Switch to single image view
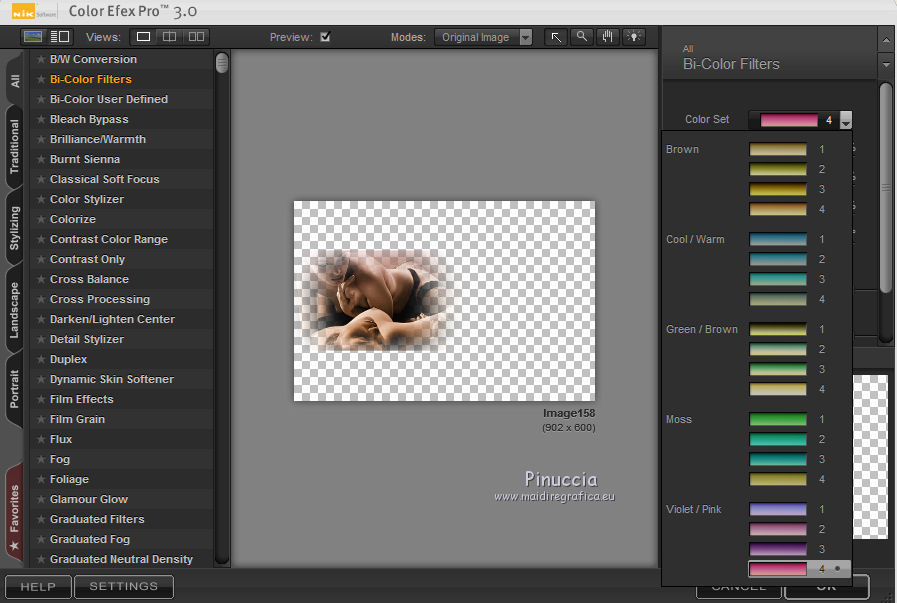This screenshot has width=897, height=603. point(144,37)
